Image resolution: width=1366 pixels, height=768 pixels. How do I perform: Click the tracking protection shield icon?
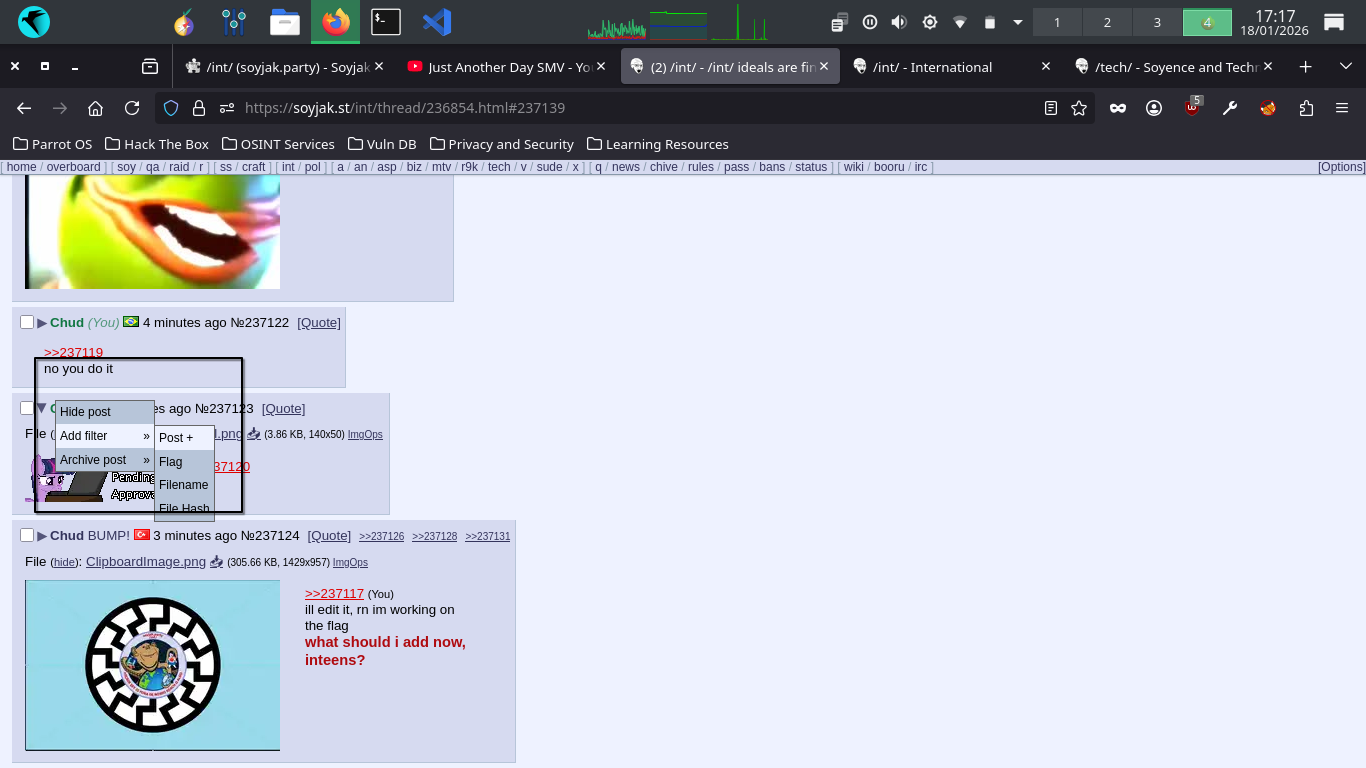(x=171, y=108)
